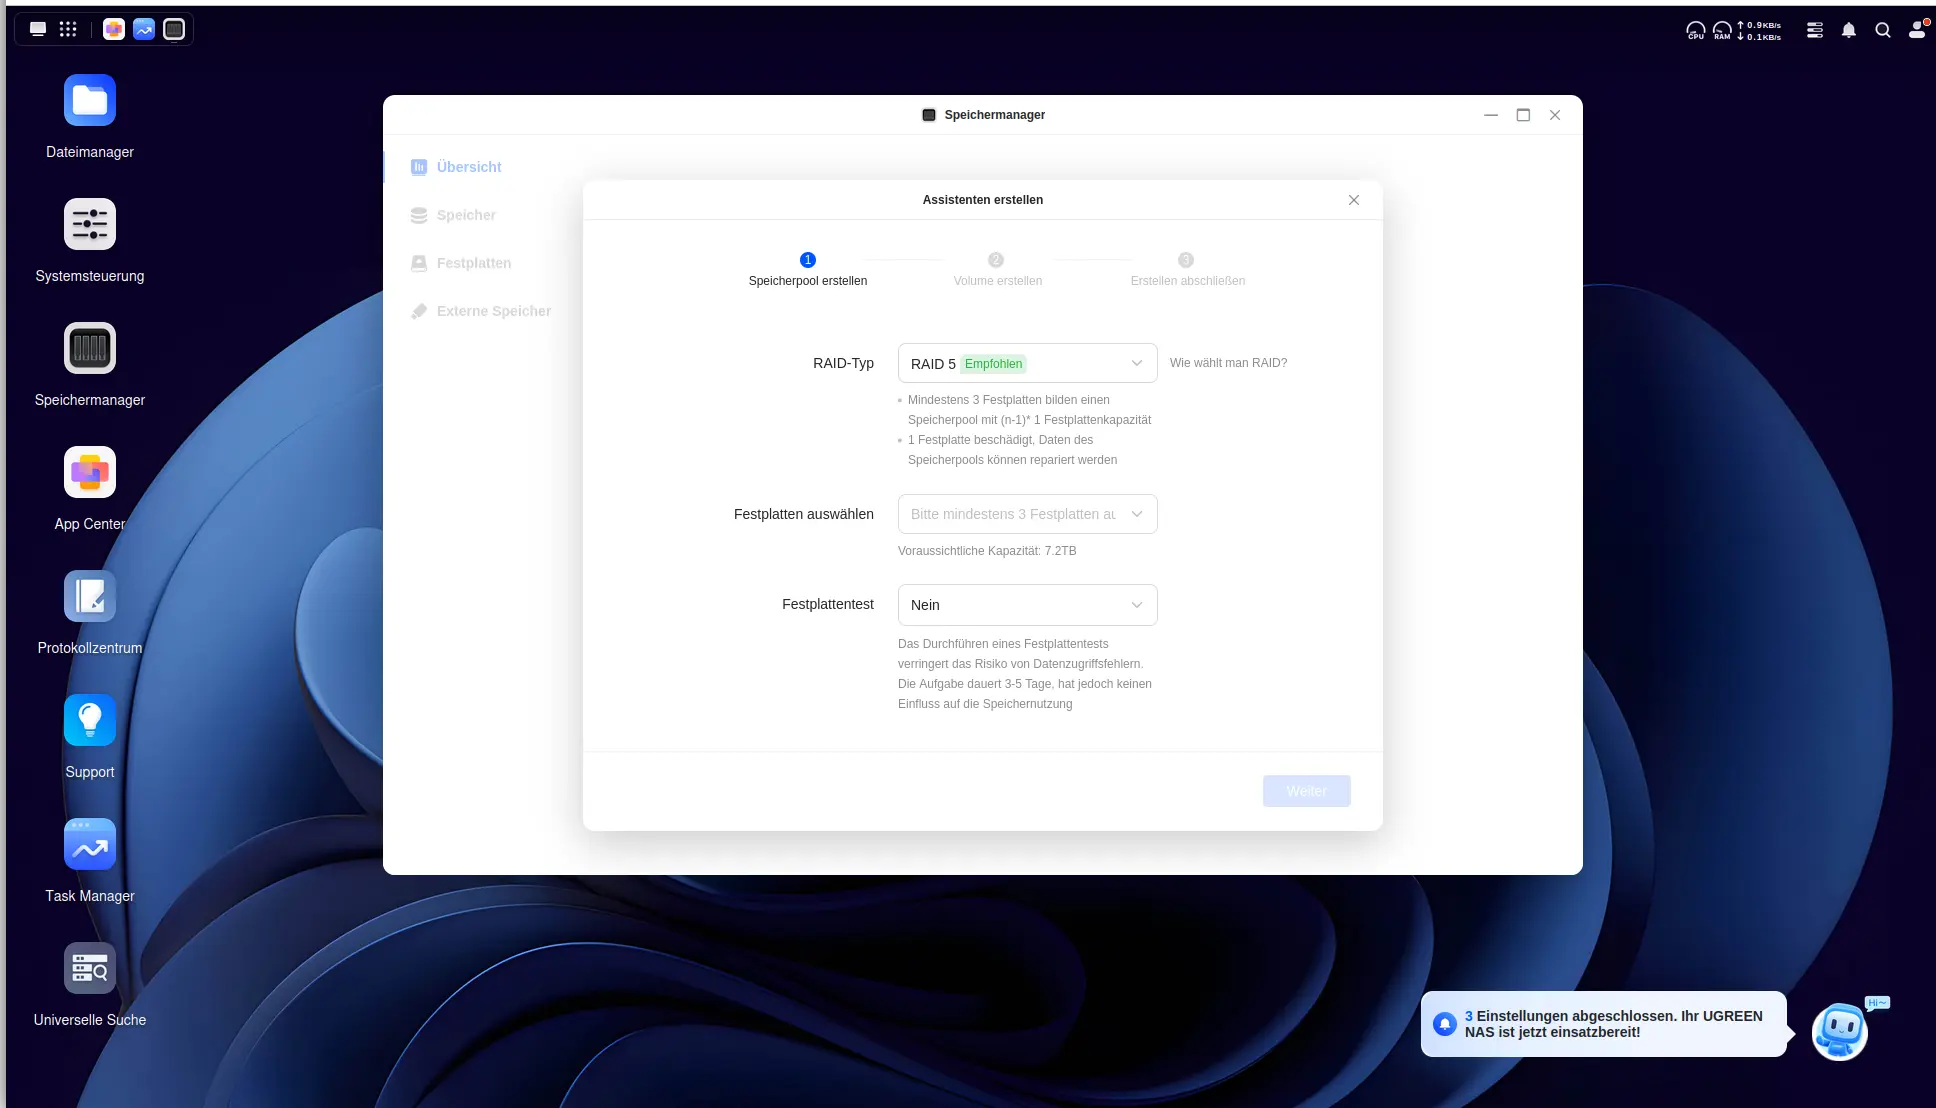Click the Weiter button
The image size is (1936, 1108).
pyautogui.click(x=1306, y=791)
